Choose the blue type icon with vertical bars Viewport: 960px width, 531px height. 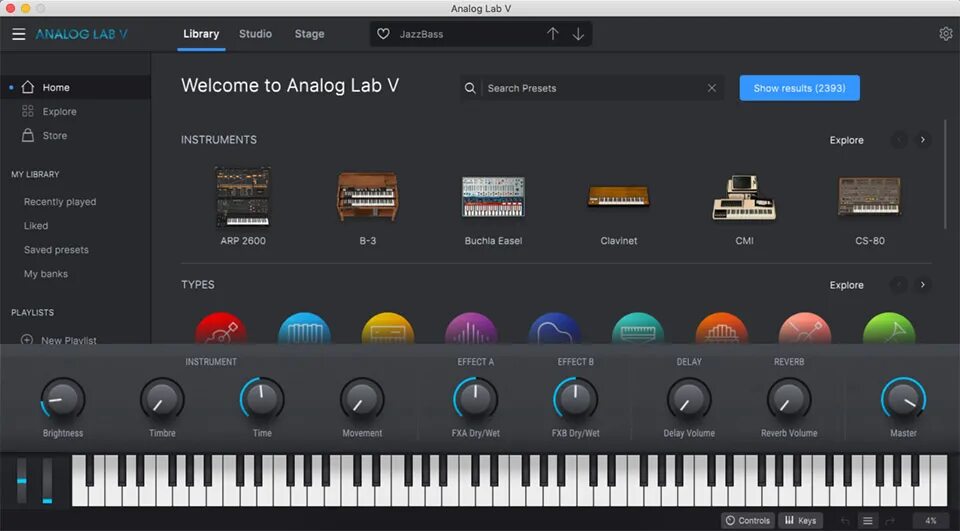(x=304, y=329)
